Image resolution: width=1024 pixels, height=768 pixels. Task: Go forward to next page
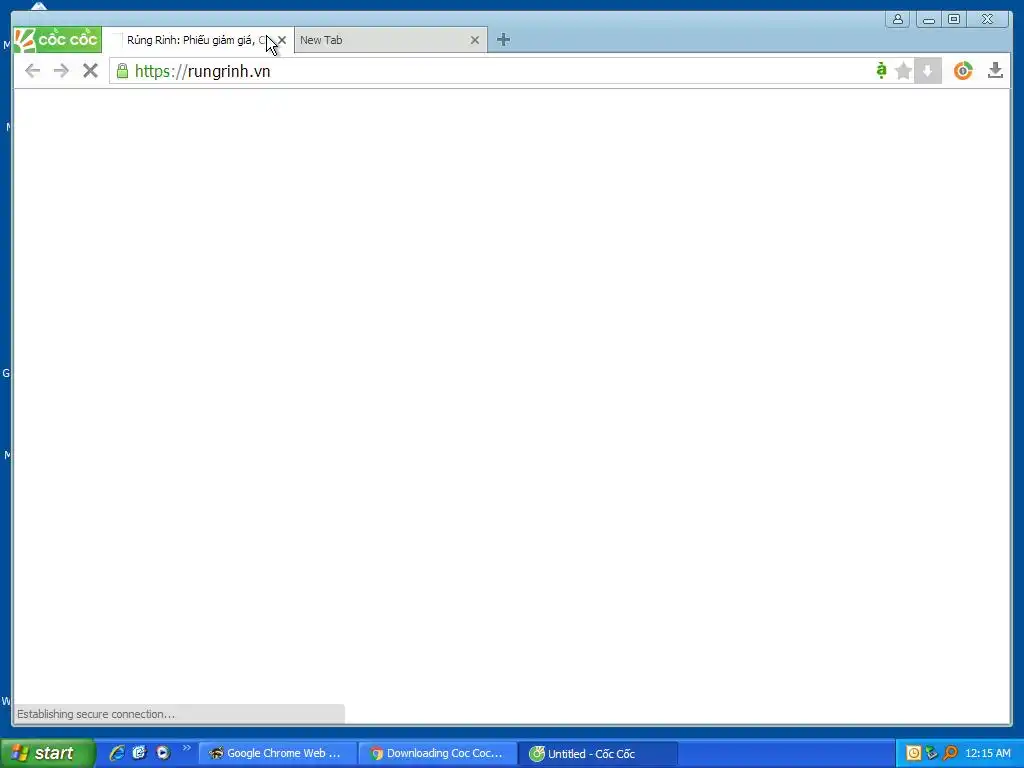coord(61,71)
